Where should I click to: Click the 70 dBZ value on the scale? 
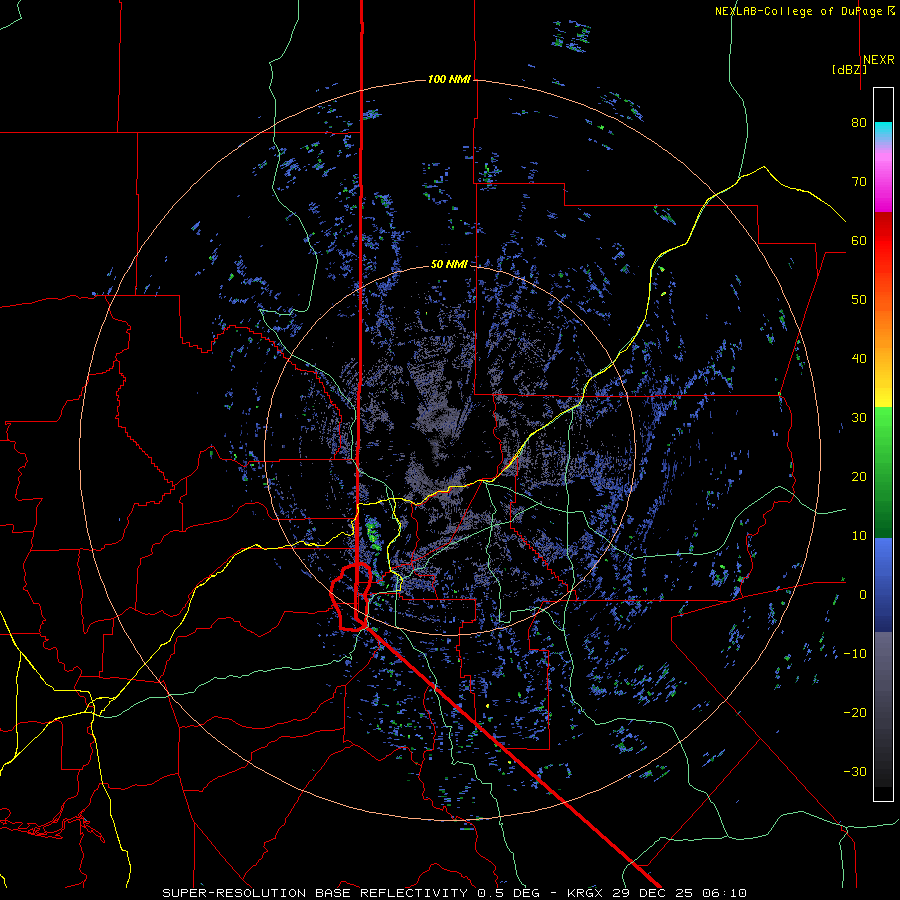point(859,182)
